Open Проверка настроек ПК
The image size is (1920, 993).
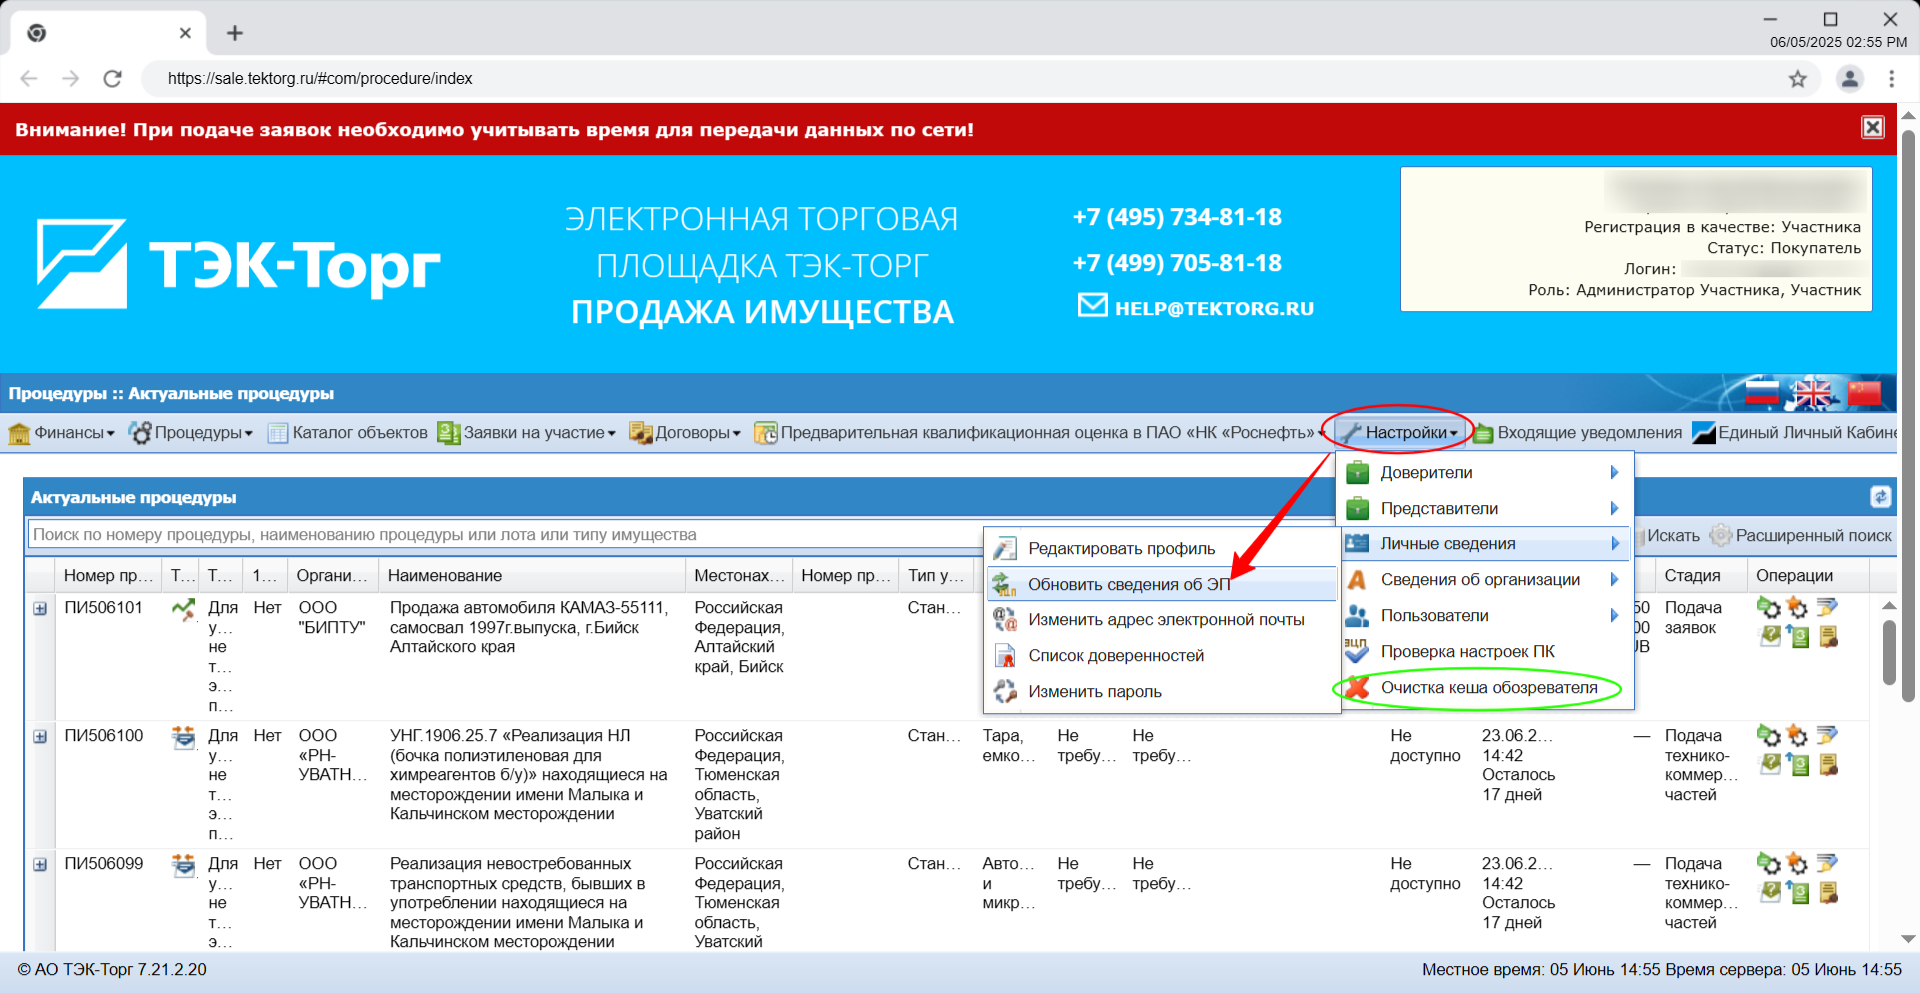click(1485, 652)
